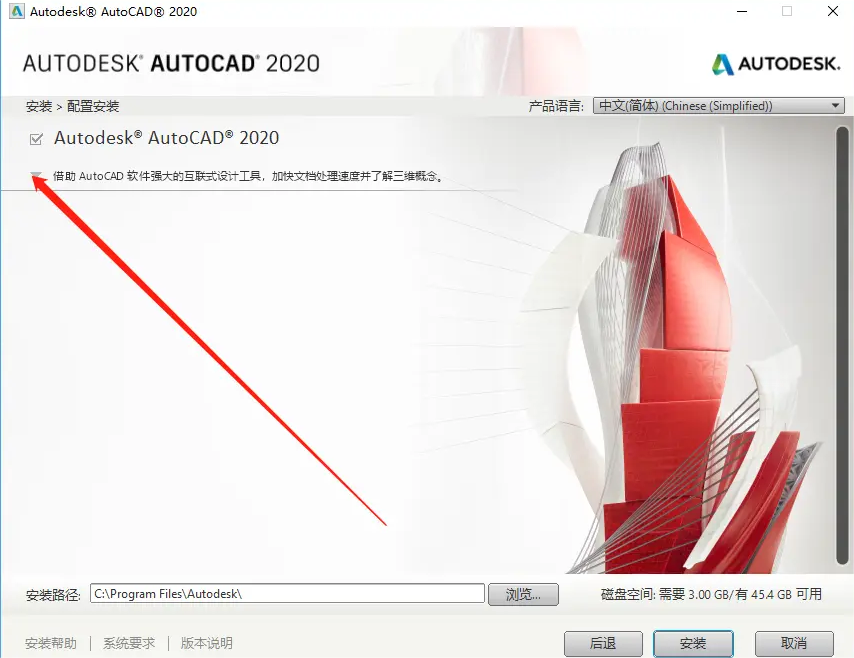Image resolution: width=854 pixels, height=658 pixels.
Task: Click the AutoCAD description text starting with 借助
Action: click(248, 176)
